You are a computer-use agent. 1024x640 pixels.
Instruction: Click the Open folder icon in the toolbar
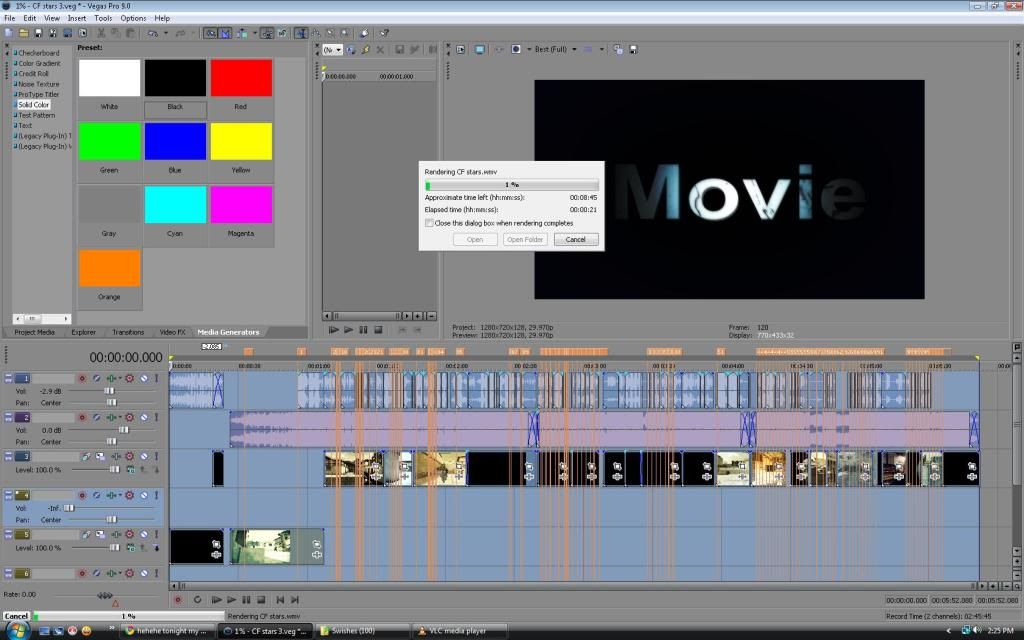[22, 33]
